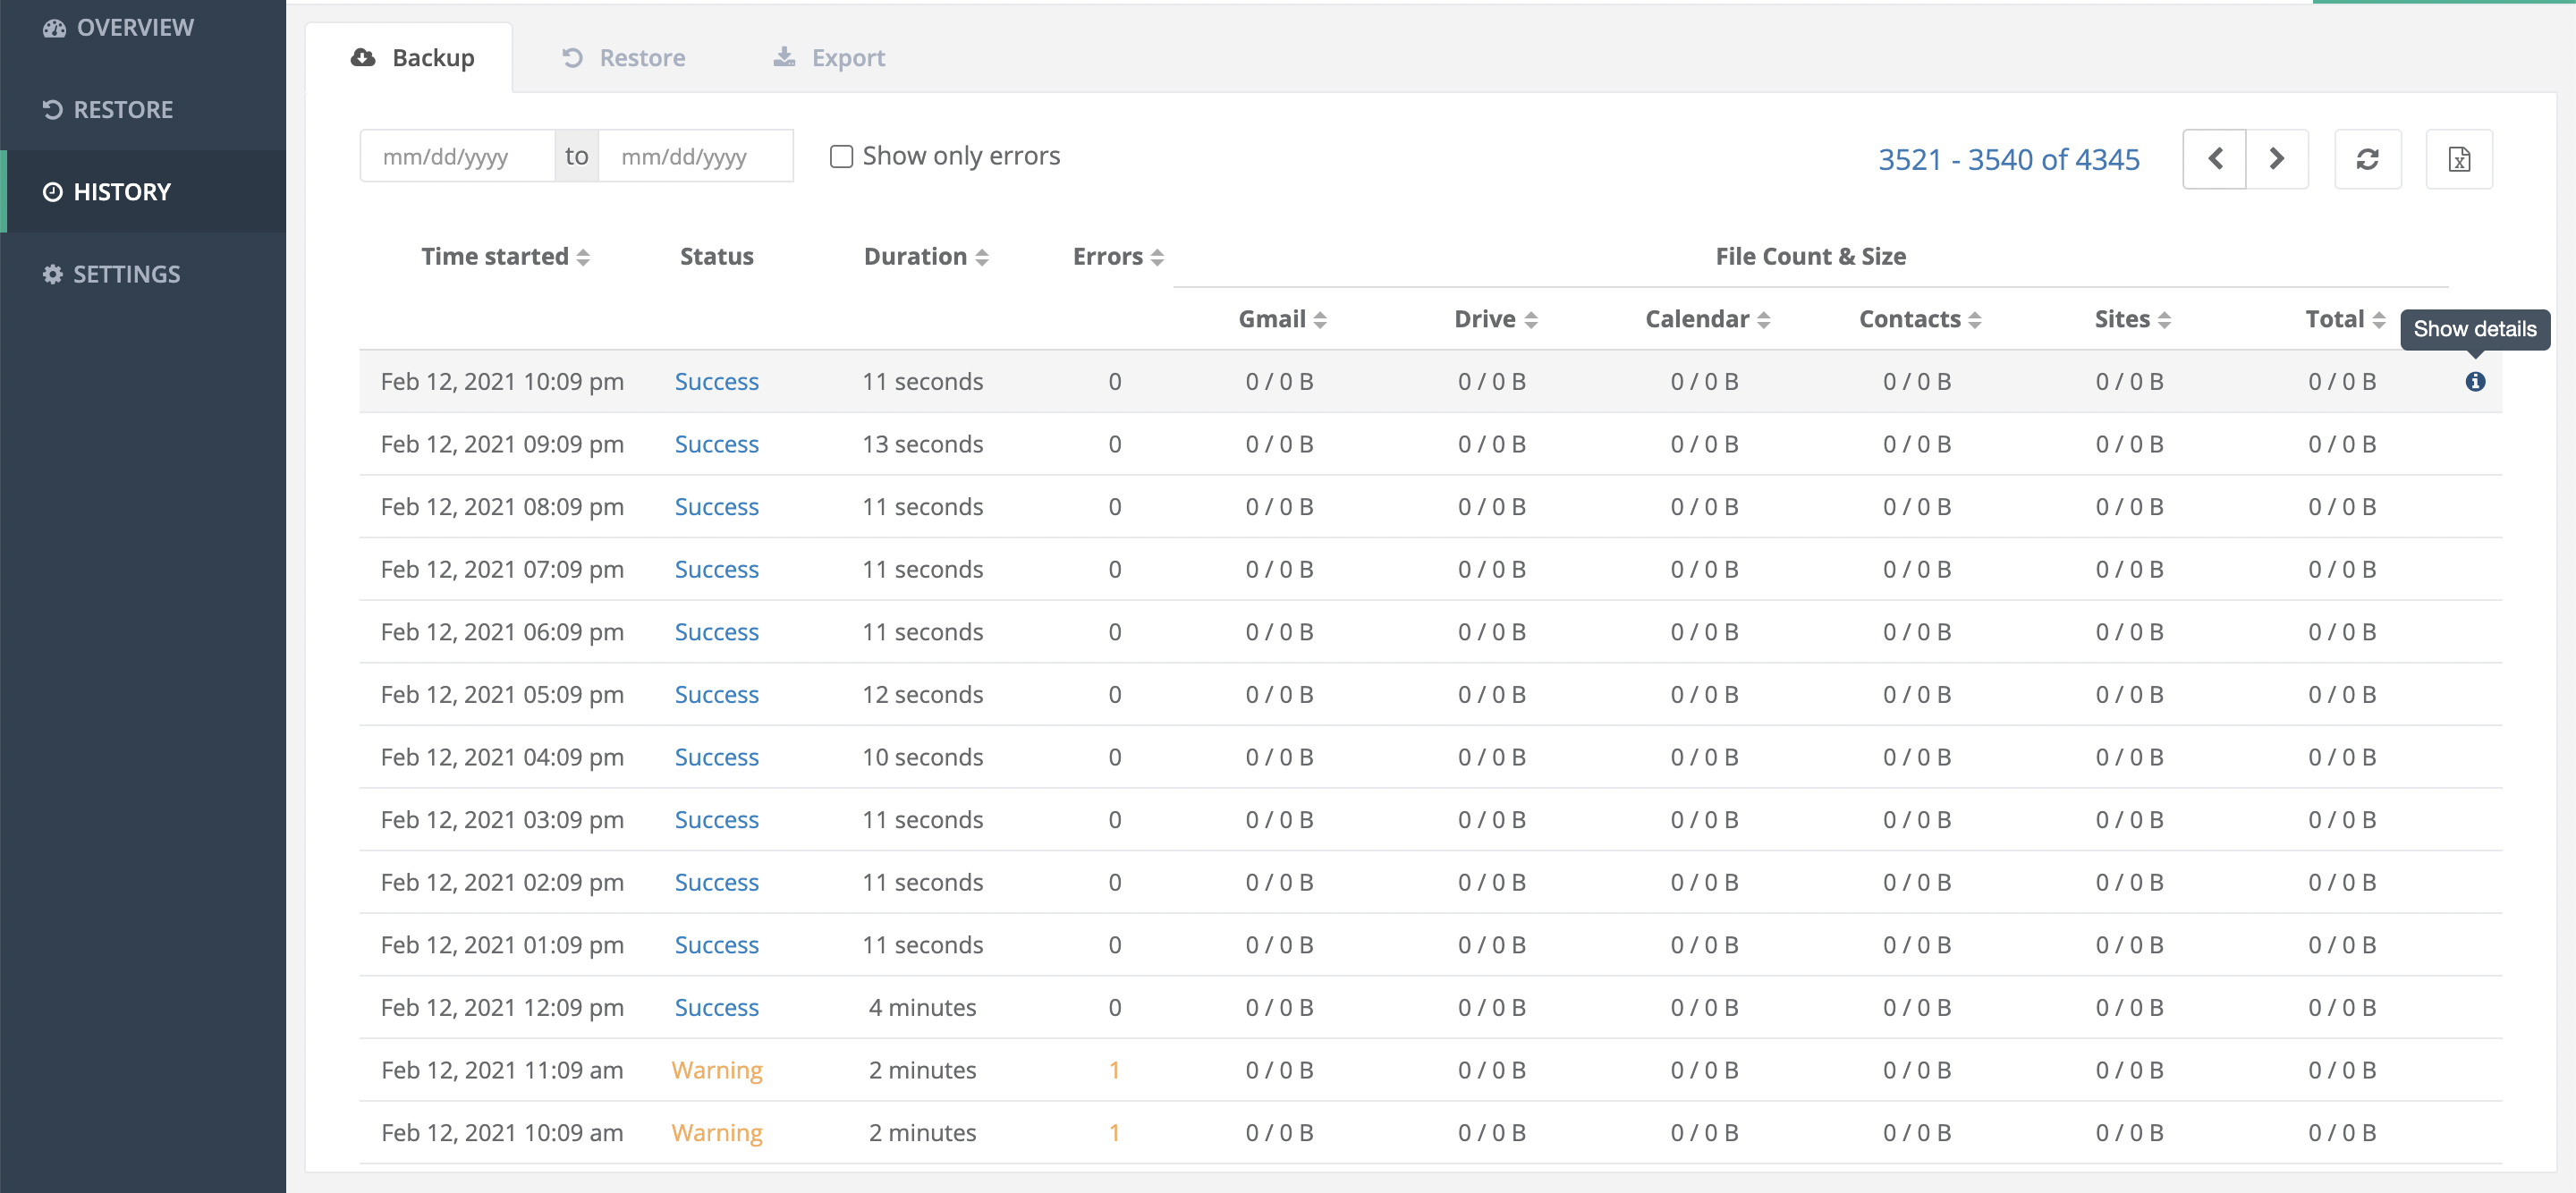Click the download icon on Export tab
The image size is (2576, 1193).
(x=784, y=57)
